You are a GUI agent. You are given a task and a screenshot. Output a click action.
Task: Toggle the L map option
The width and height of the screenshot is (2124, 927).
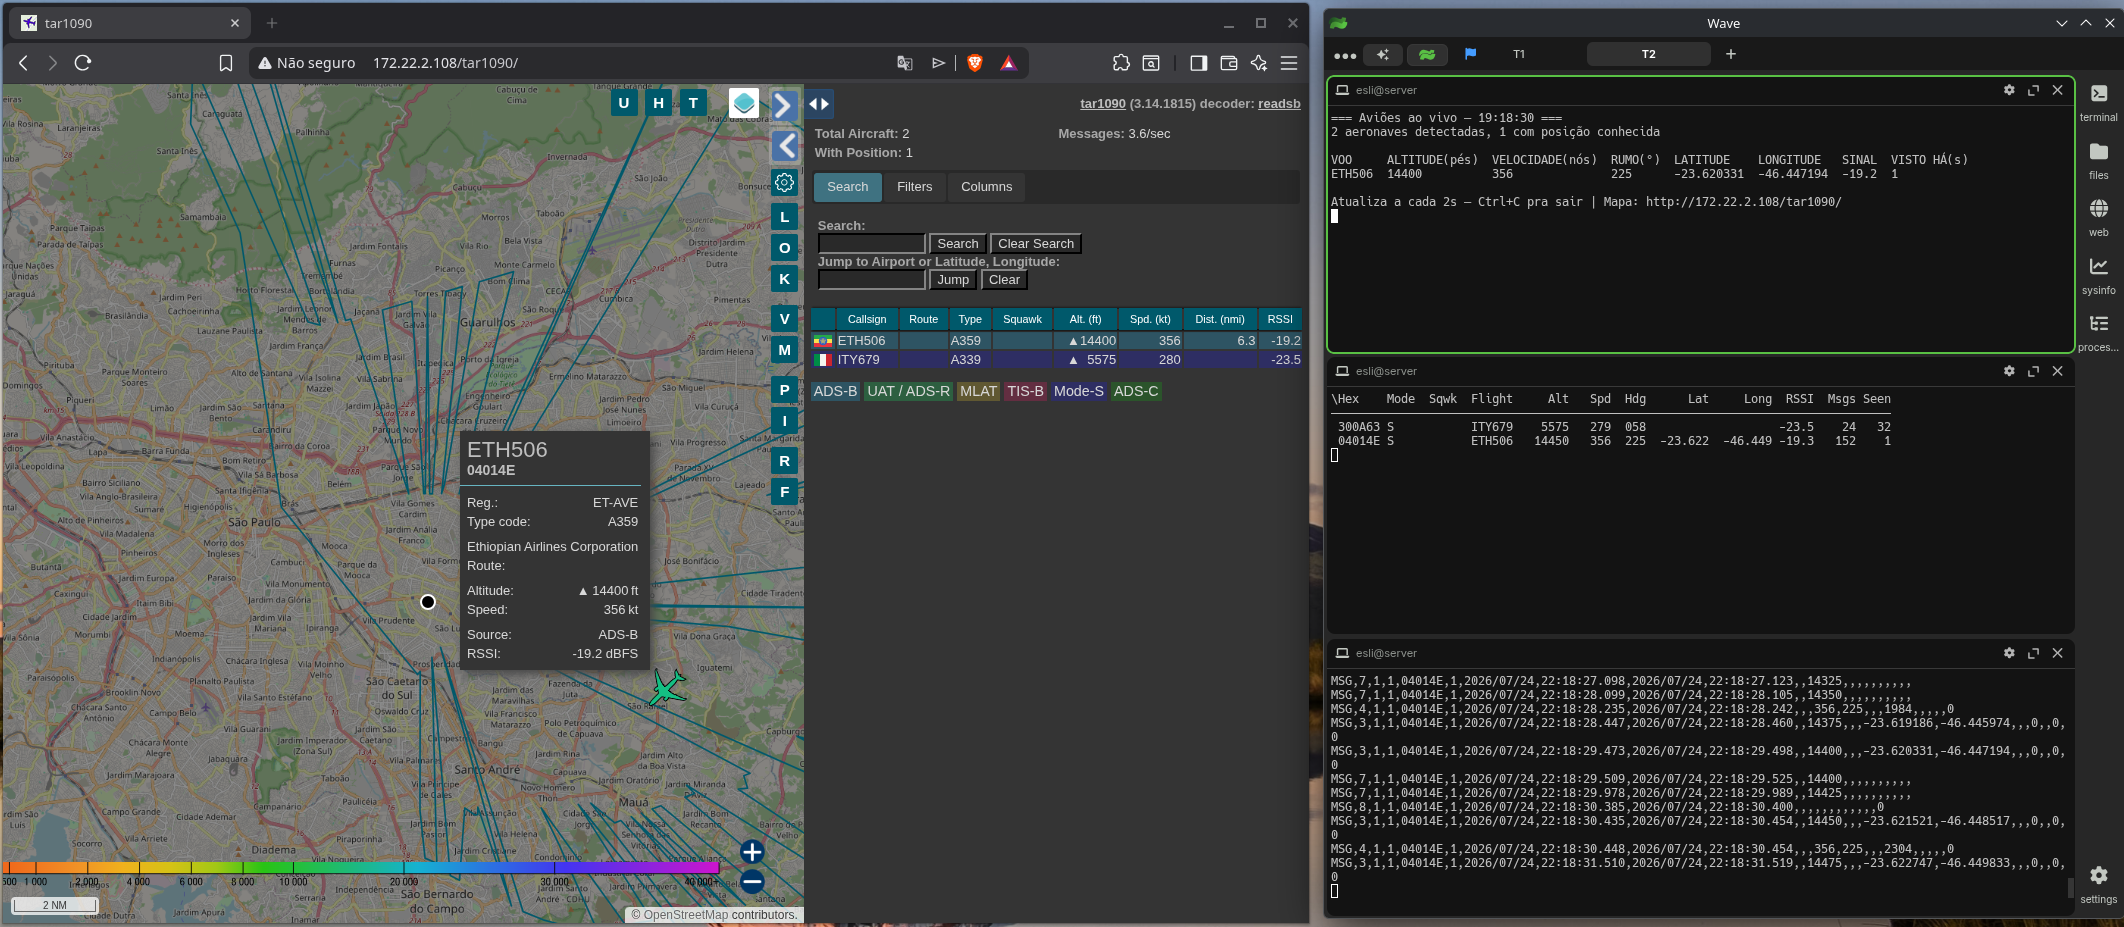coord(785,217)
